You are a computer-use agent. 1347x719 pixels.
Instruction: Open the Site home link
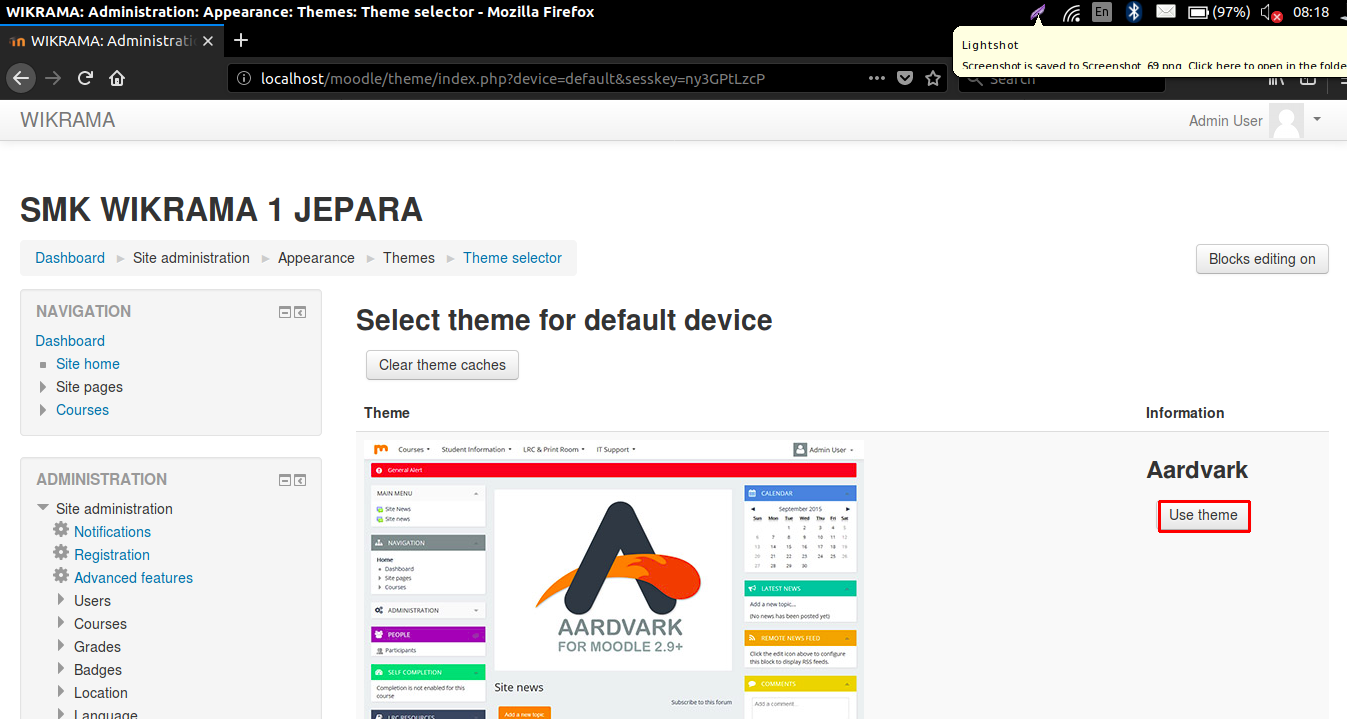point(88,364)
